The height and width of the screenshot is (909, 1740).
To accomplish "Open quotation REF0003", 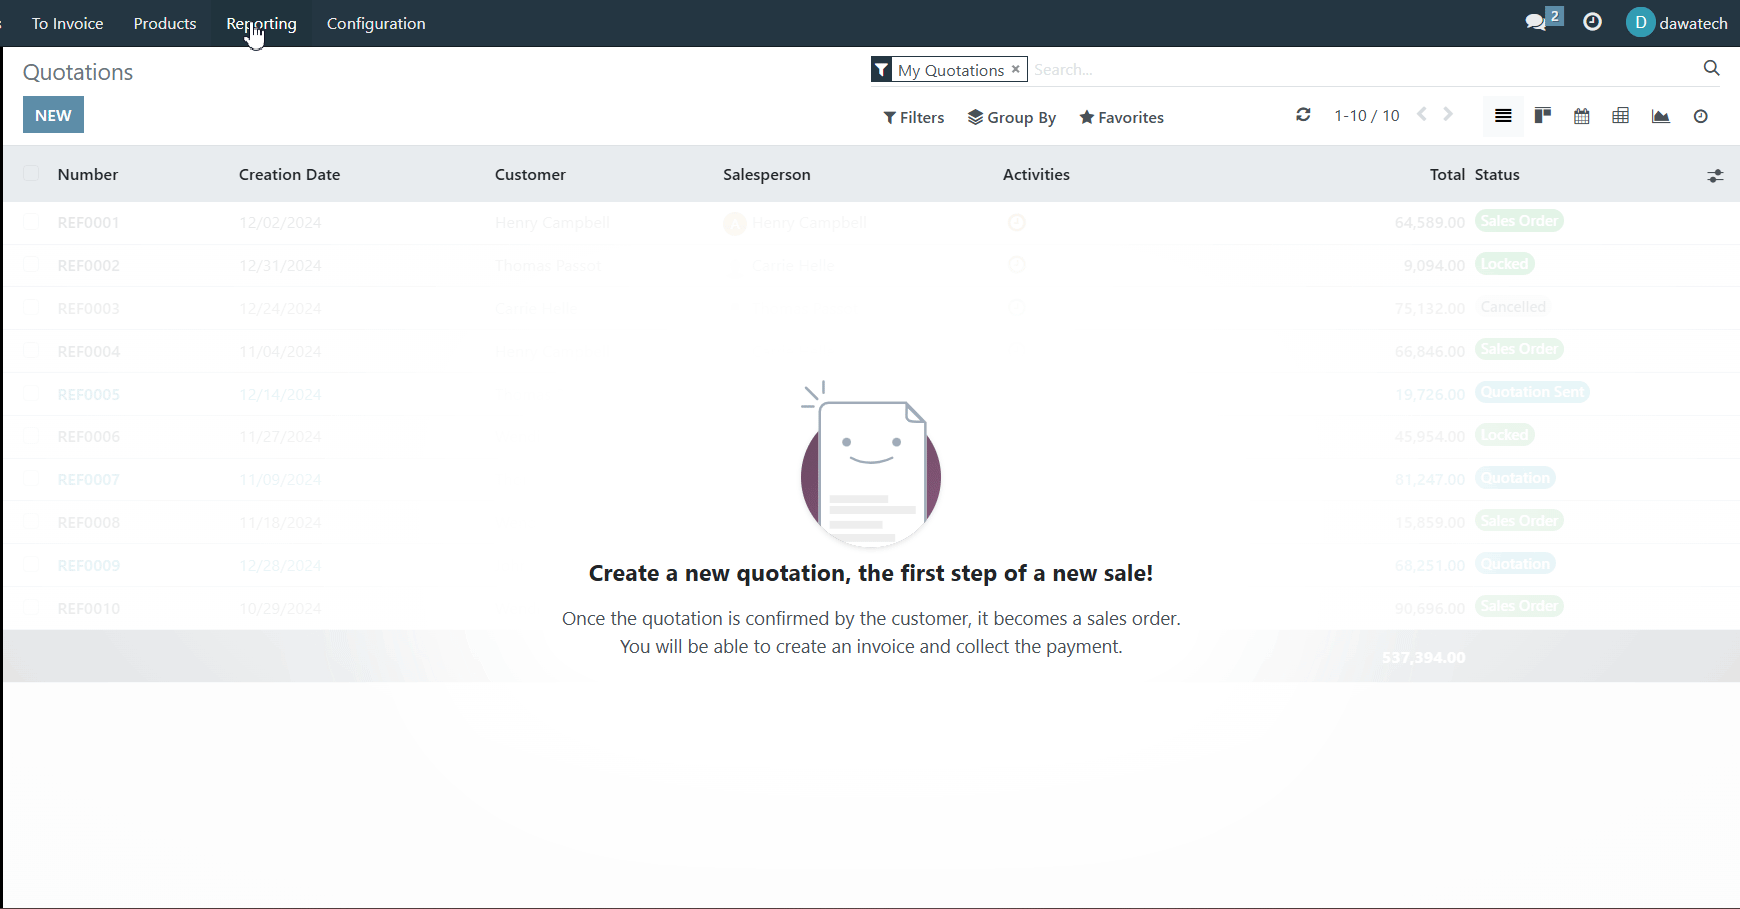I will point(88,308).
